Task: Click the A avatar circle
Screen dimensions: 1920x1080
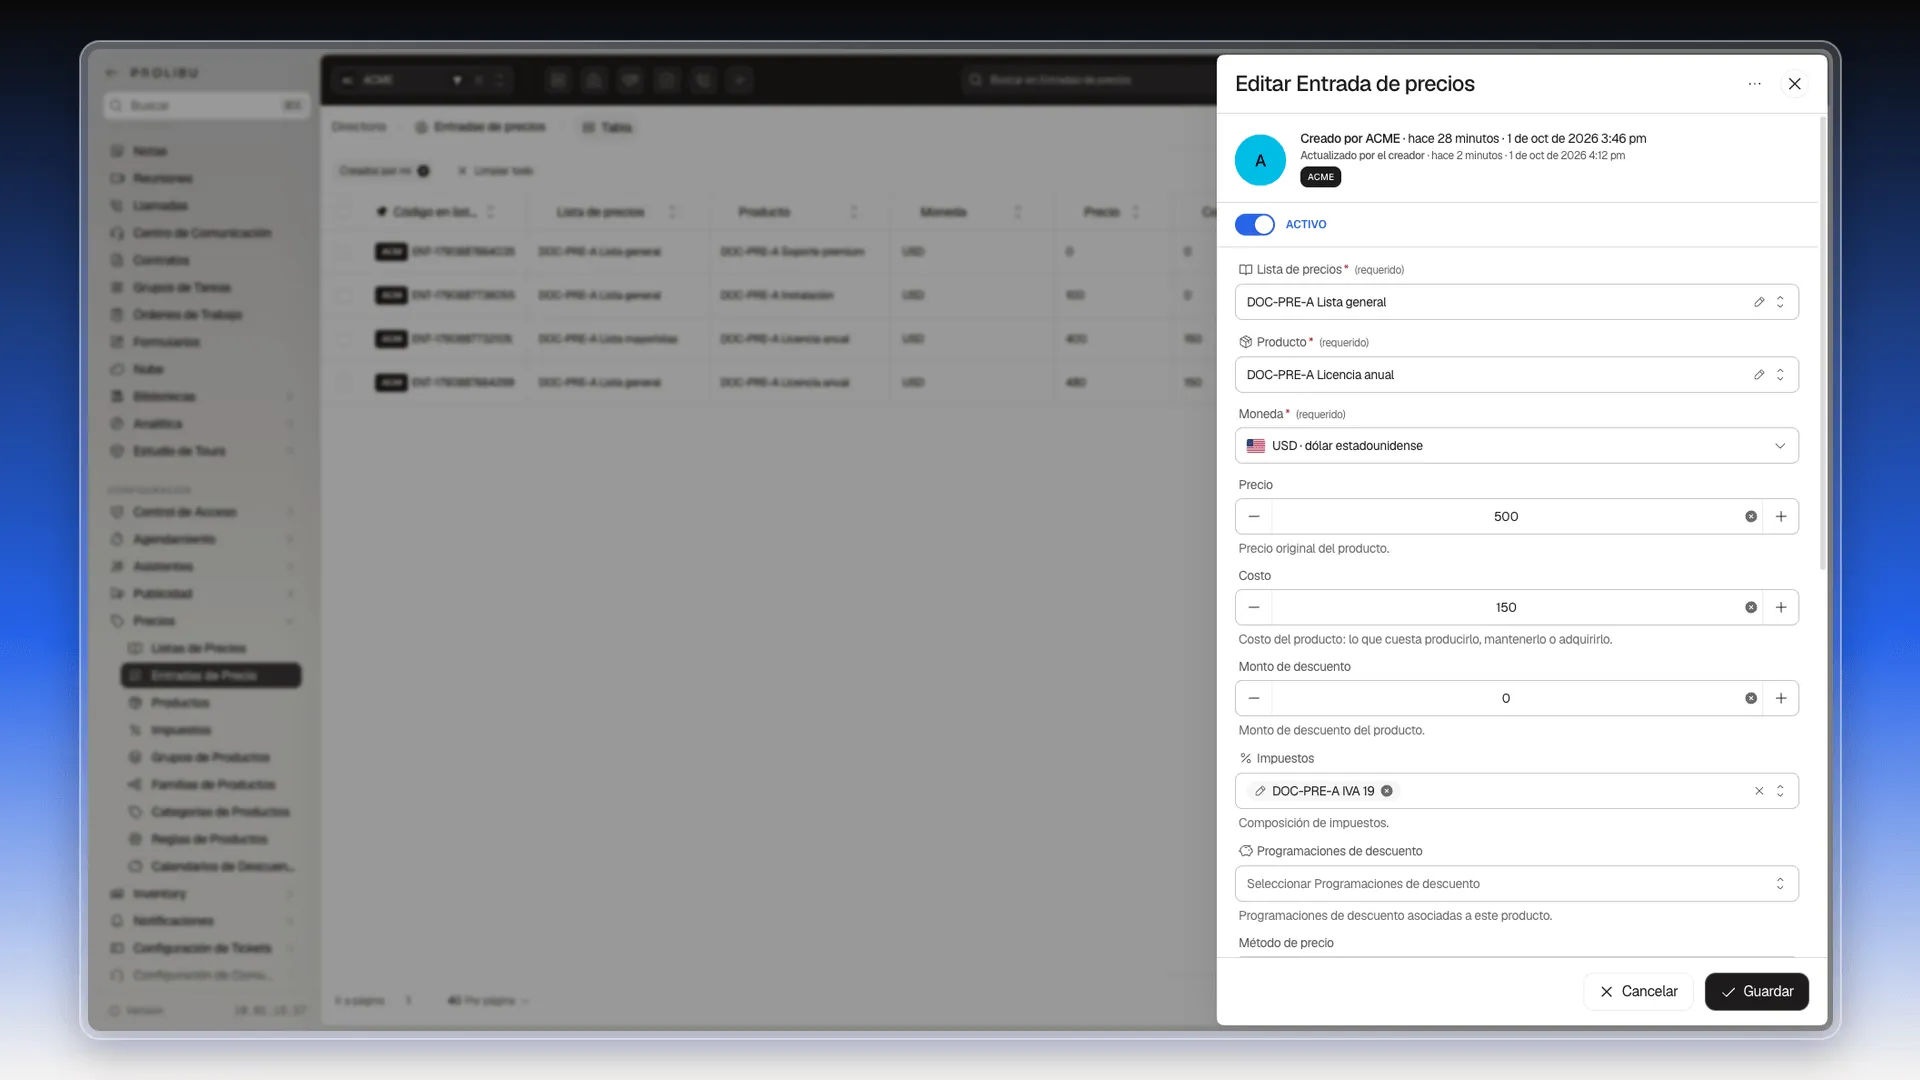Action: coord(1260,160)
